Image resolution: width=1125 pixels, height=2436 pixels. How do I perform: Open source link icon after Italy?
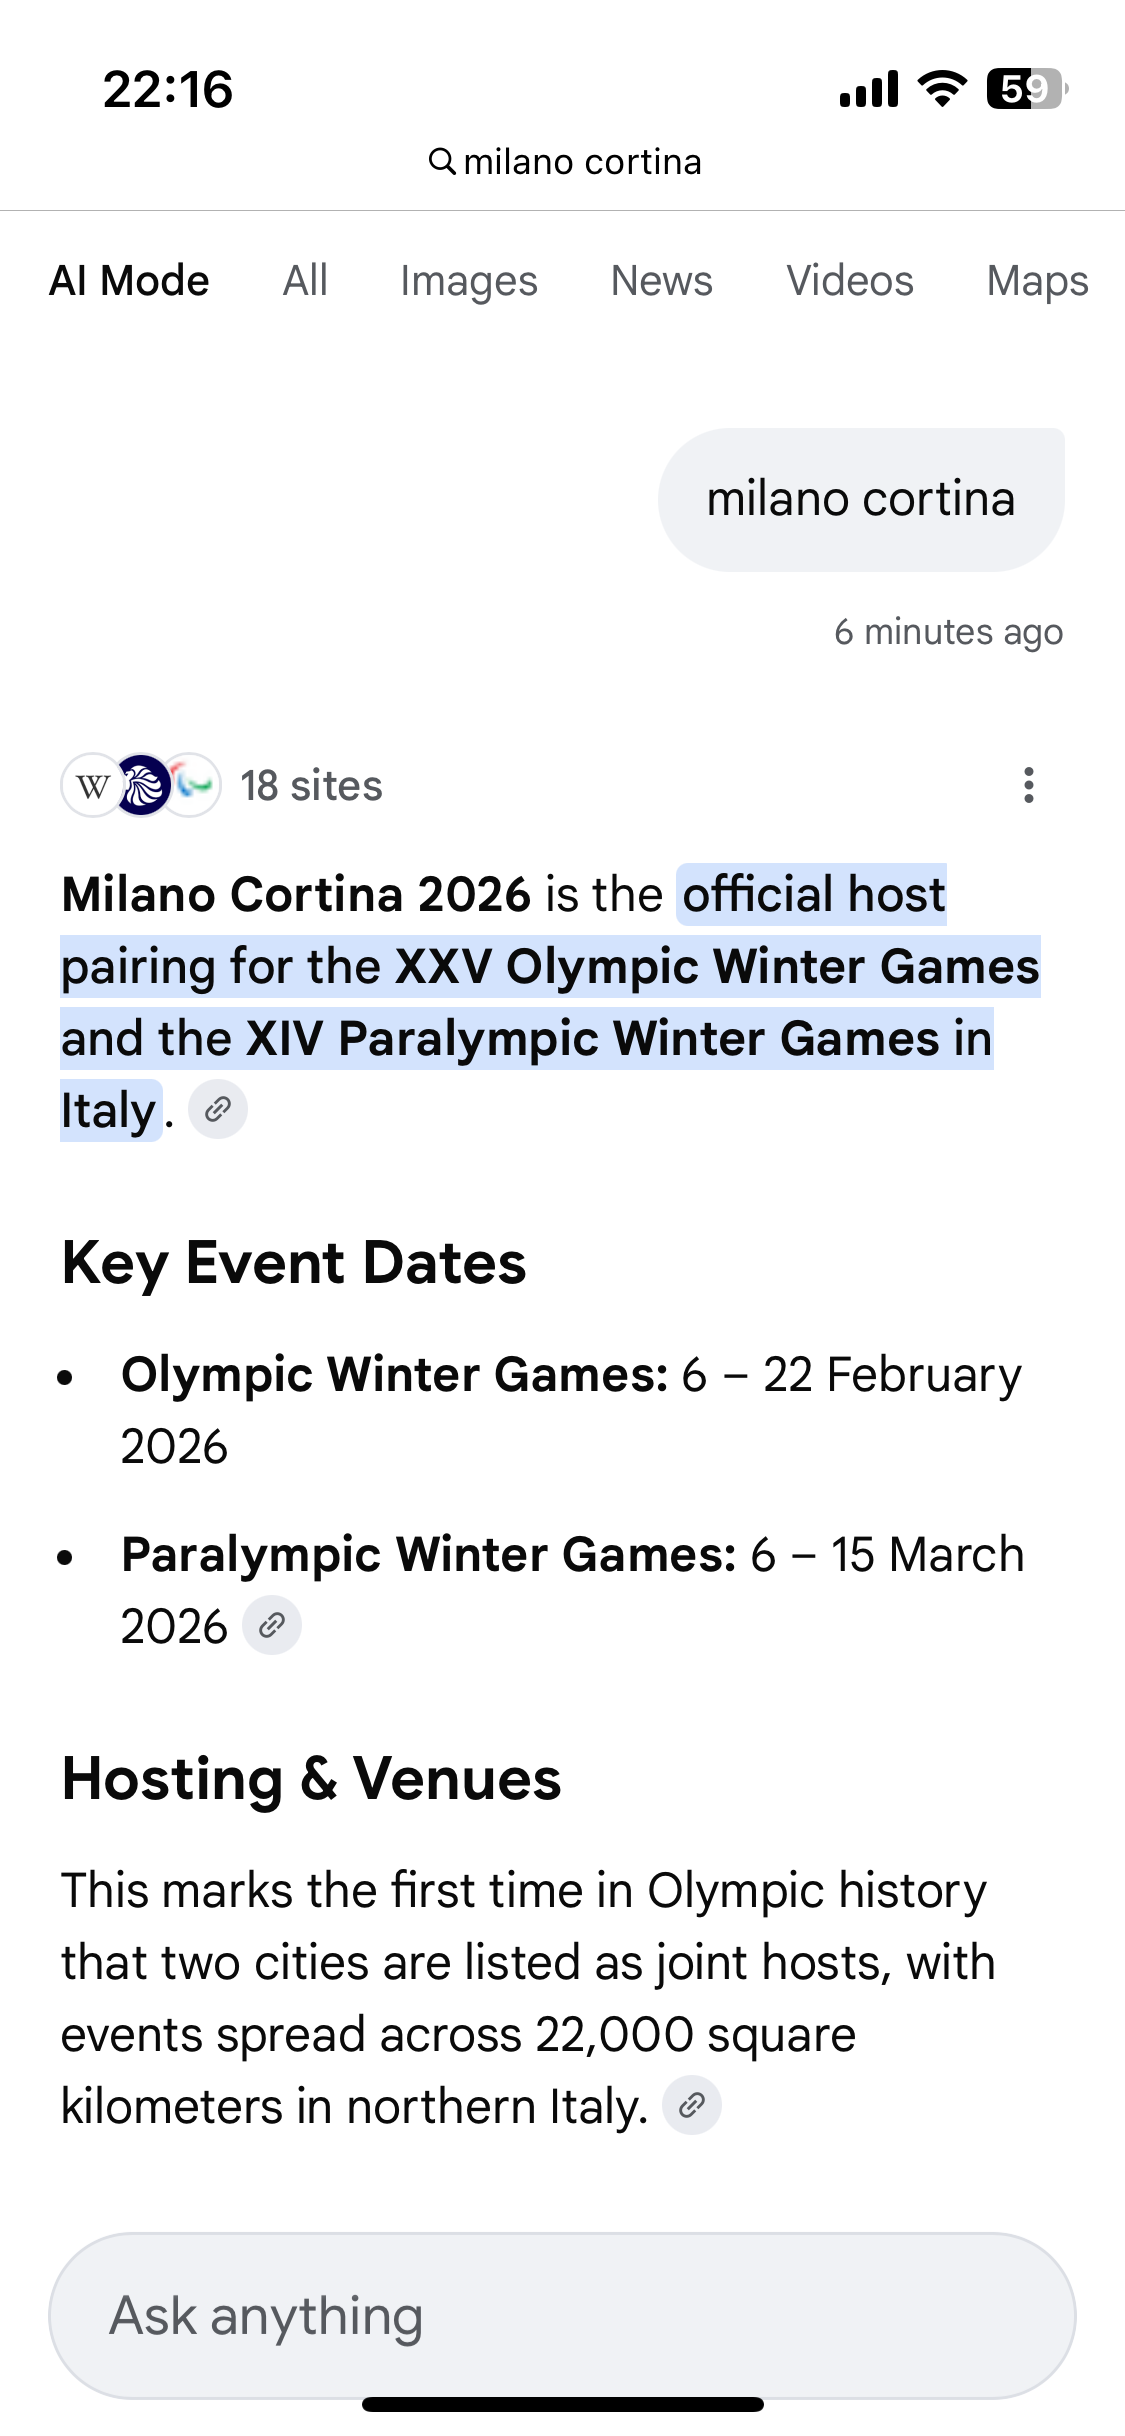tap(218, 1109)
